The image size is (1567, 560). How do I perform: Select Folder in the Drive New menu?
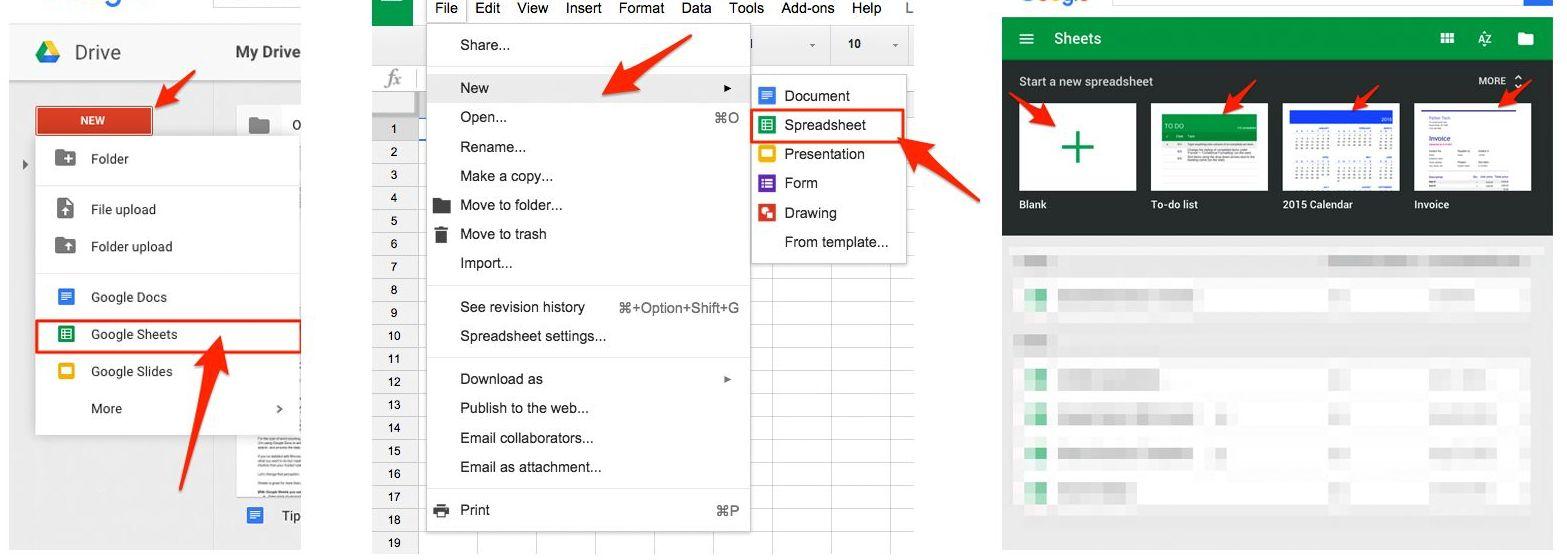coord(167,158)
